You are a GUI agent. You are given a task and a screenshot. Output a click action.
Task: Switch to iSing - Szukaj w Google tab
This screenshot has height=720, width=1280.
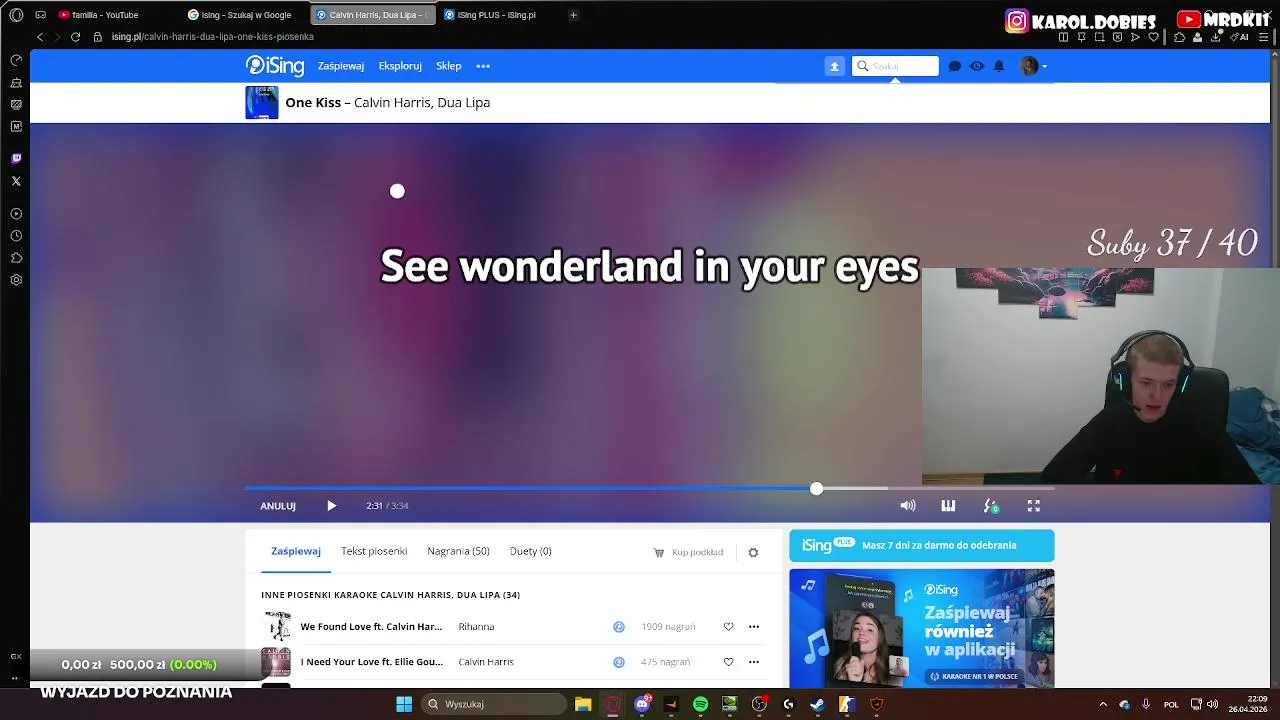coord(240,15)
